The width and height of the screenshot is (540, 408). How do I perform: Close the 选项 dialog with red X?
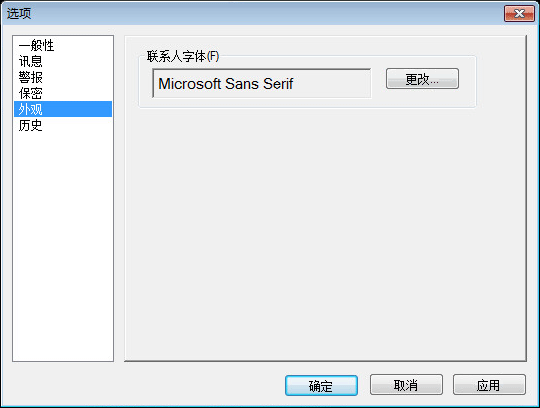[x=519, y=13]
